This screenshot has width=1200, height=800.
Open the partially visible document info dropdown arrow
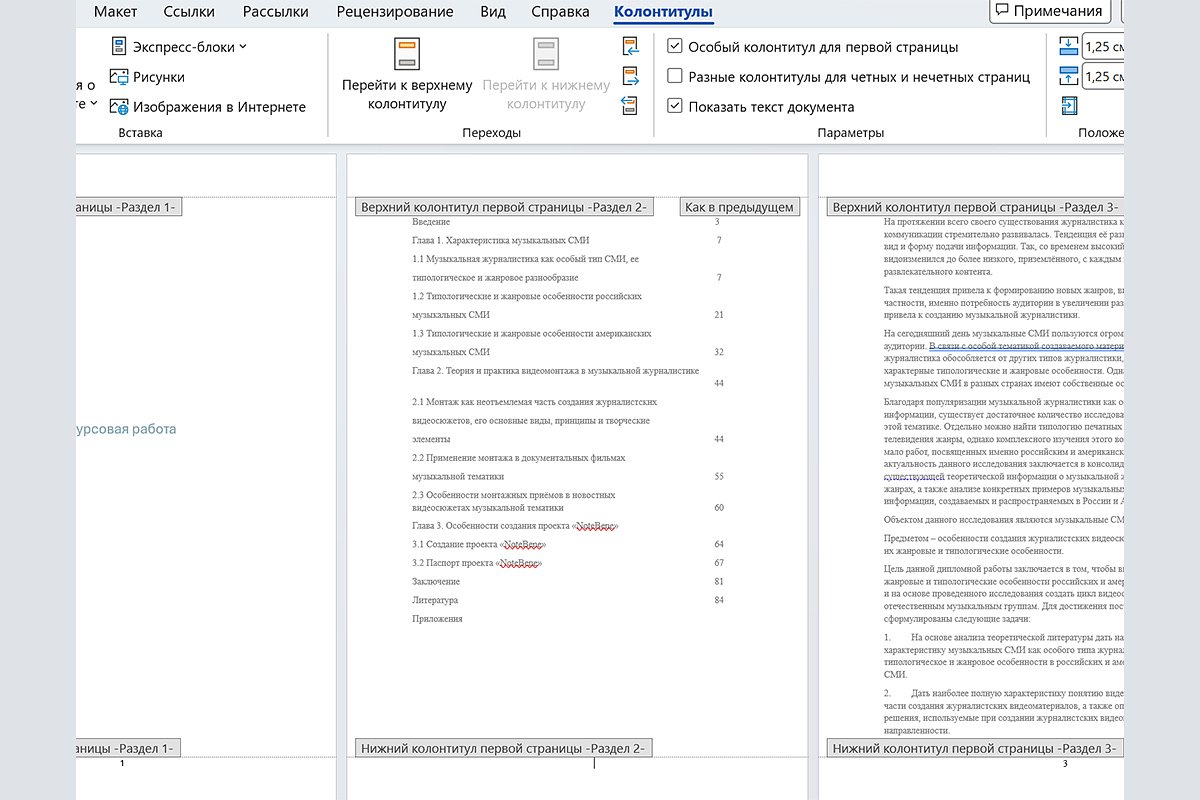(94, 103)
